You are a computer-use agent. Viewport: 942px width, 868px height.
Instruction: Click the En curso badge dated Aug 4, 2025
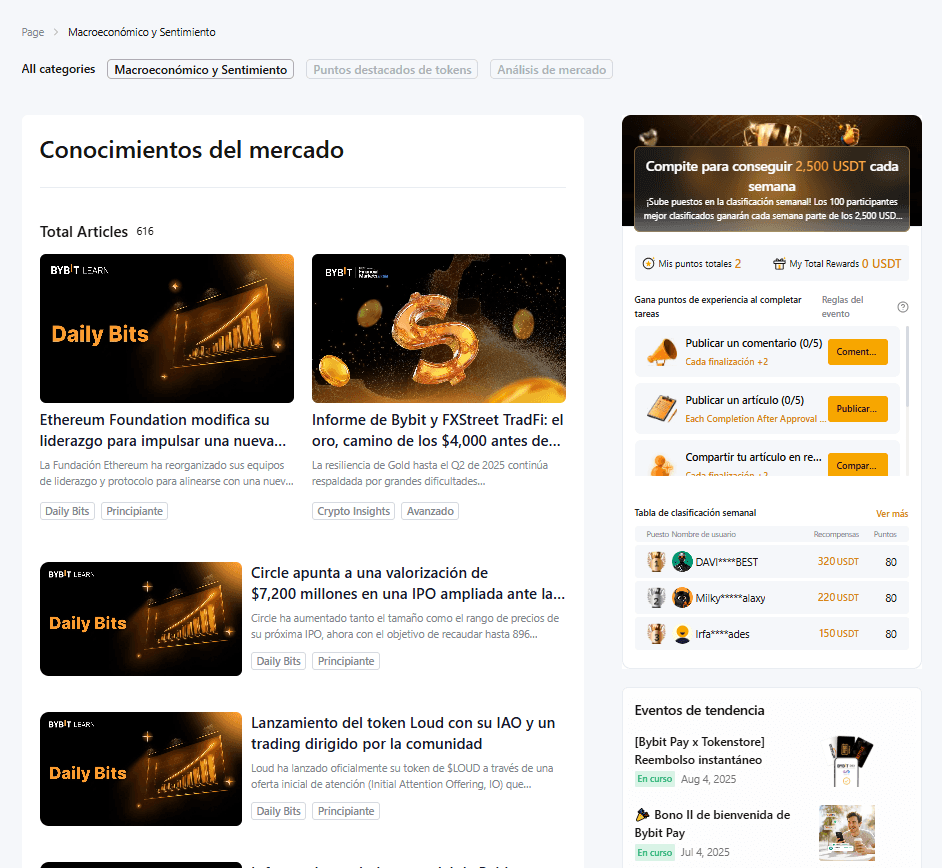point(654,779)
